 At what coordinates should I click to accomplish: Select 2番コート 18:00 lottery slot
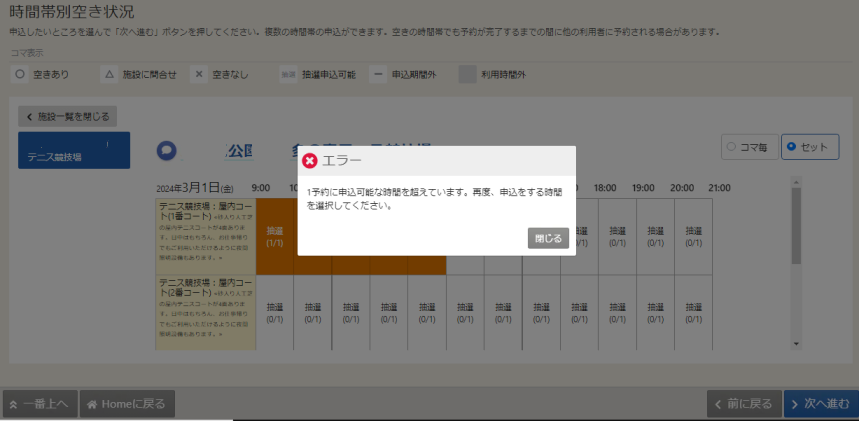point(617,312)
